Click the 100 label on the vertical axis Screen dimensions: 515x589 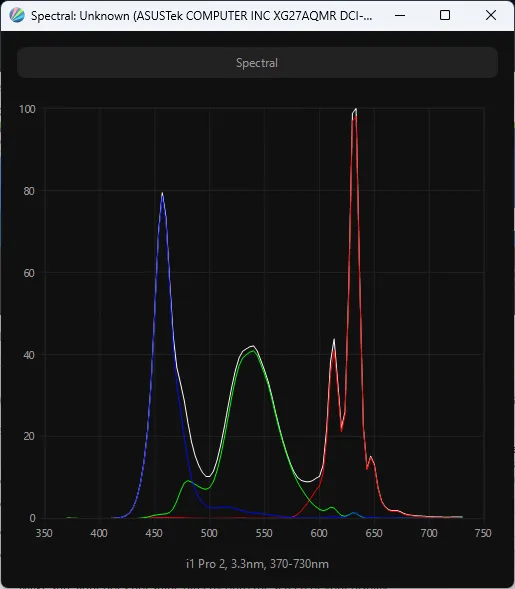(x=27, y=109)
